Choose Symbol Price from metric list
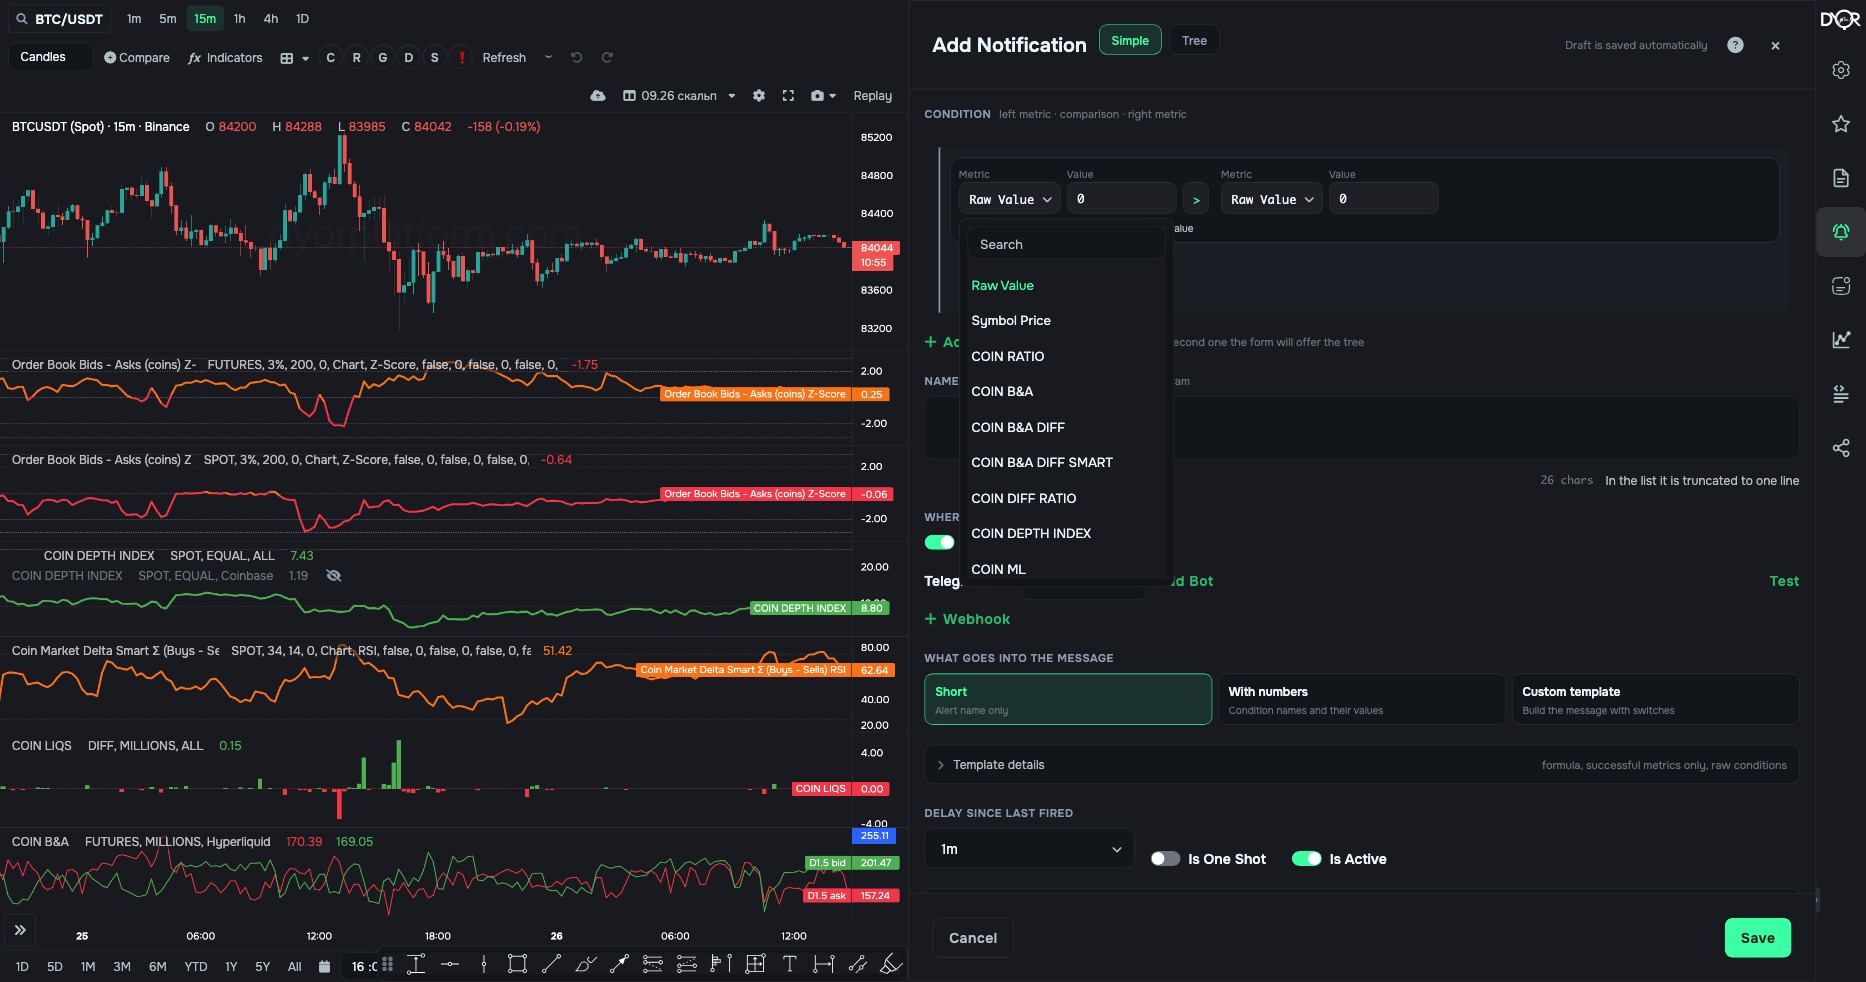 pos(1011,321)
